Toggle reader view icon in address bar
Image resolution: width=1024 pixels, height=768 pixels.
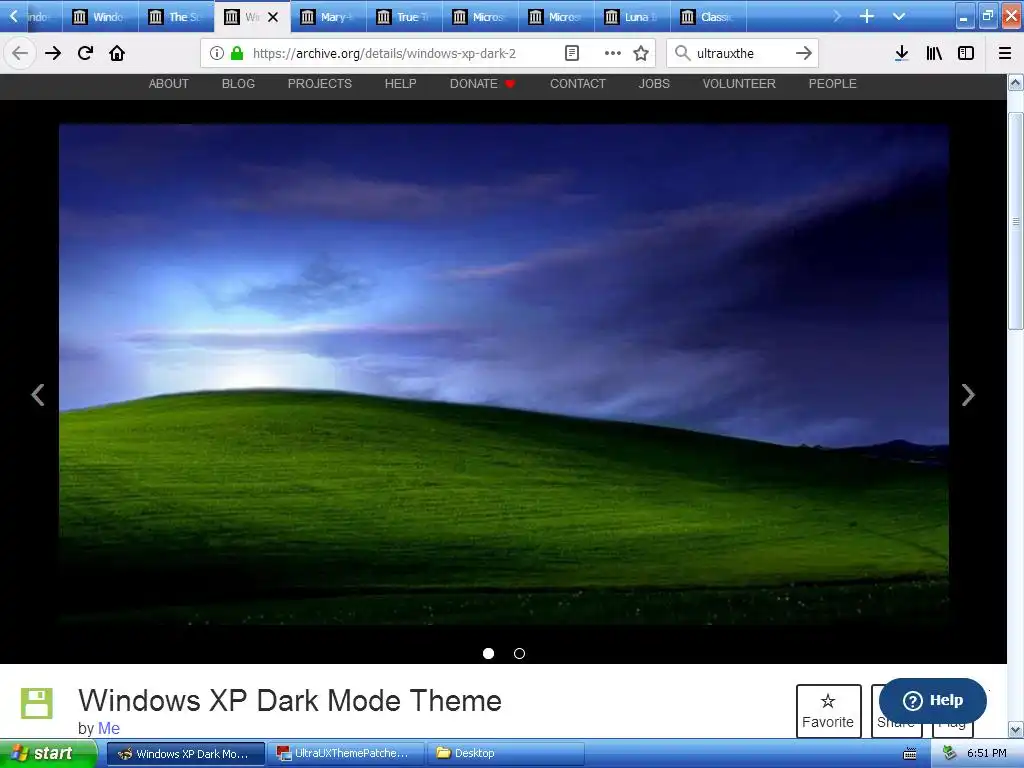point(571,53)
